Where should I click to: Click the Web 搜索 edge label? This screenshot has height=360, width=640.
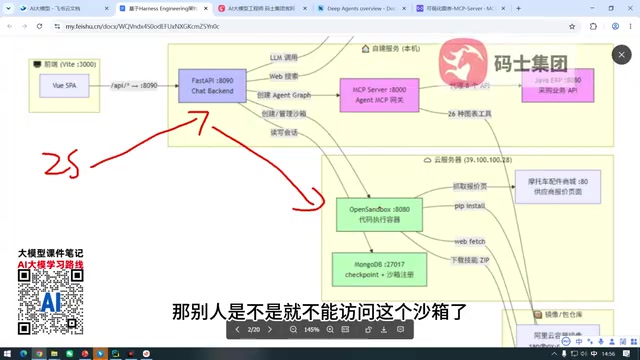click(283, 76)
